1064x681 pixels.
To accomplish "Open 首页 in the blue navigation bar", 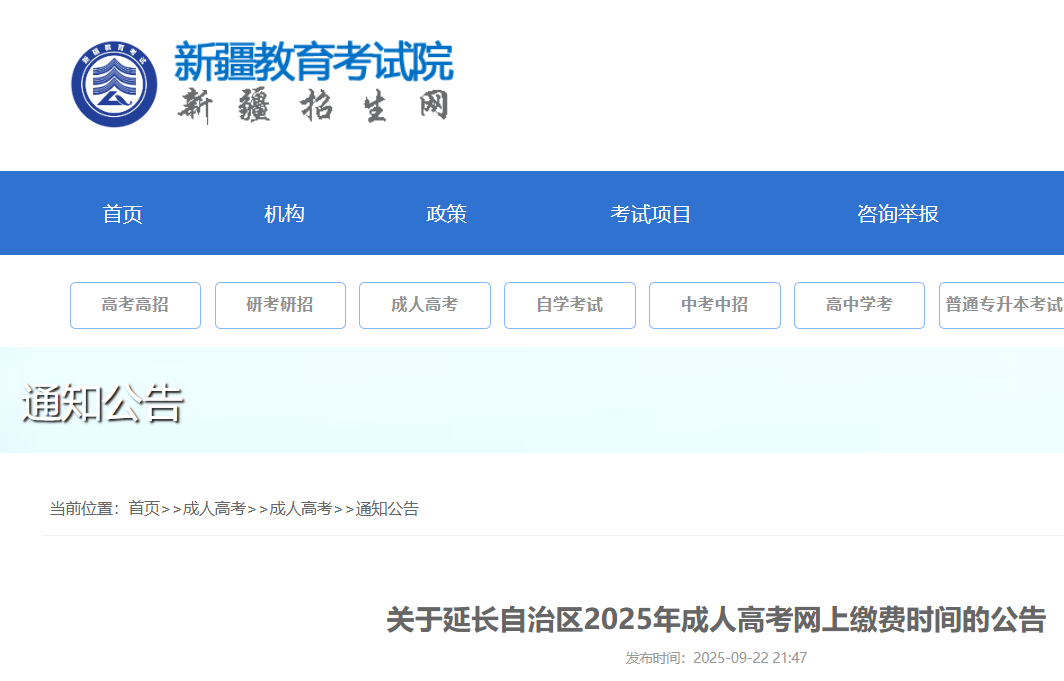I will pos(123,214).
